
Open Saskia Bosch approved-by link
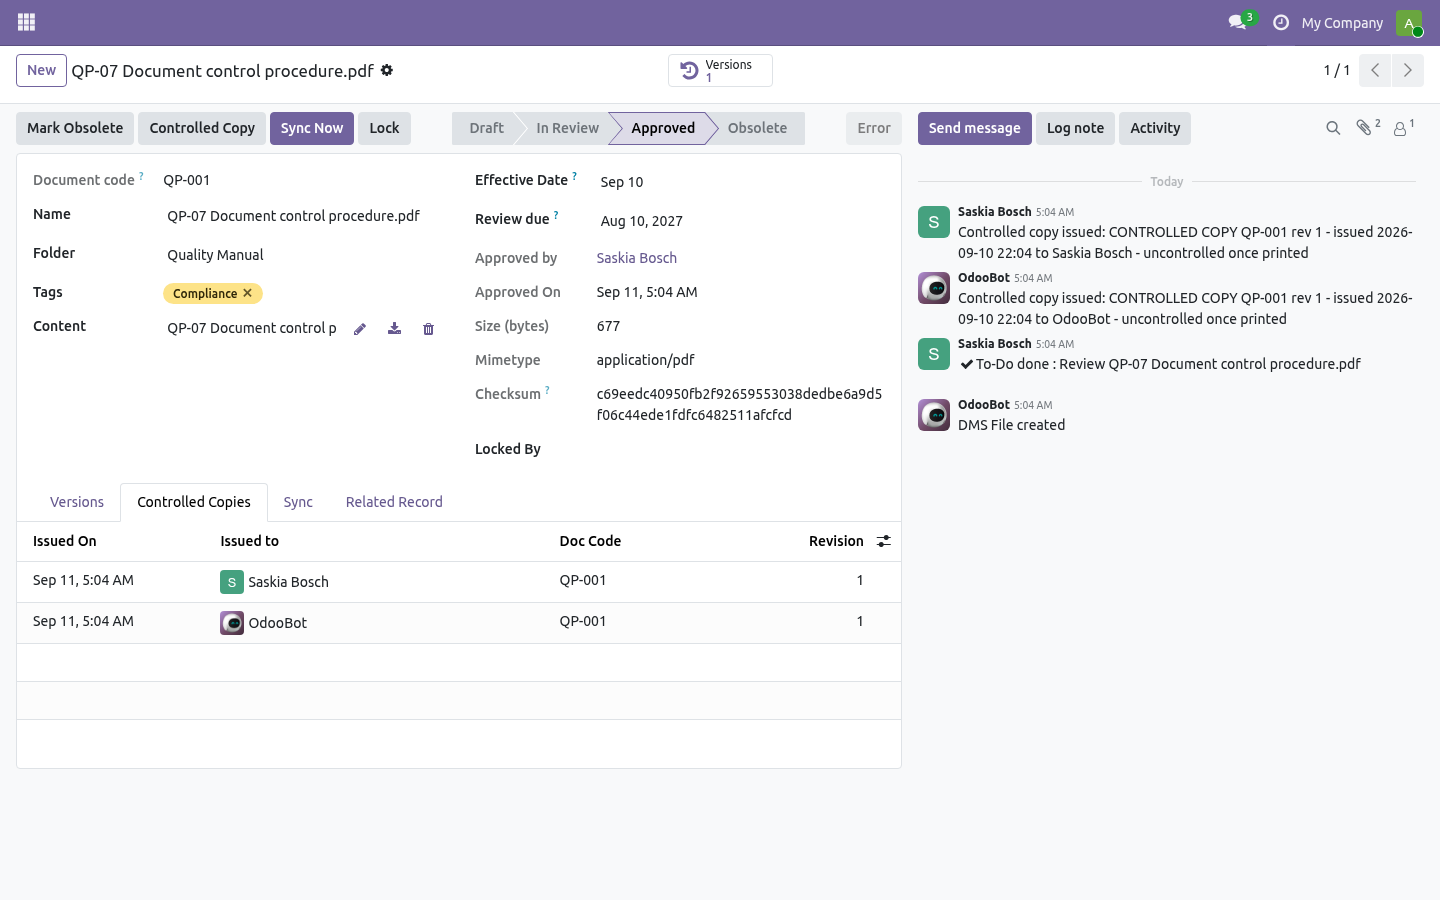pyautogui.click(x=637, y=258)
